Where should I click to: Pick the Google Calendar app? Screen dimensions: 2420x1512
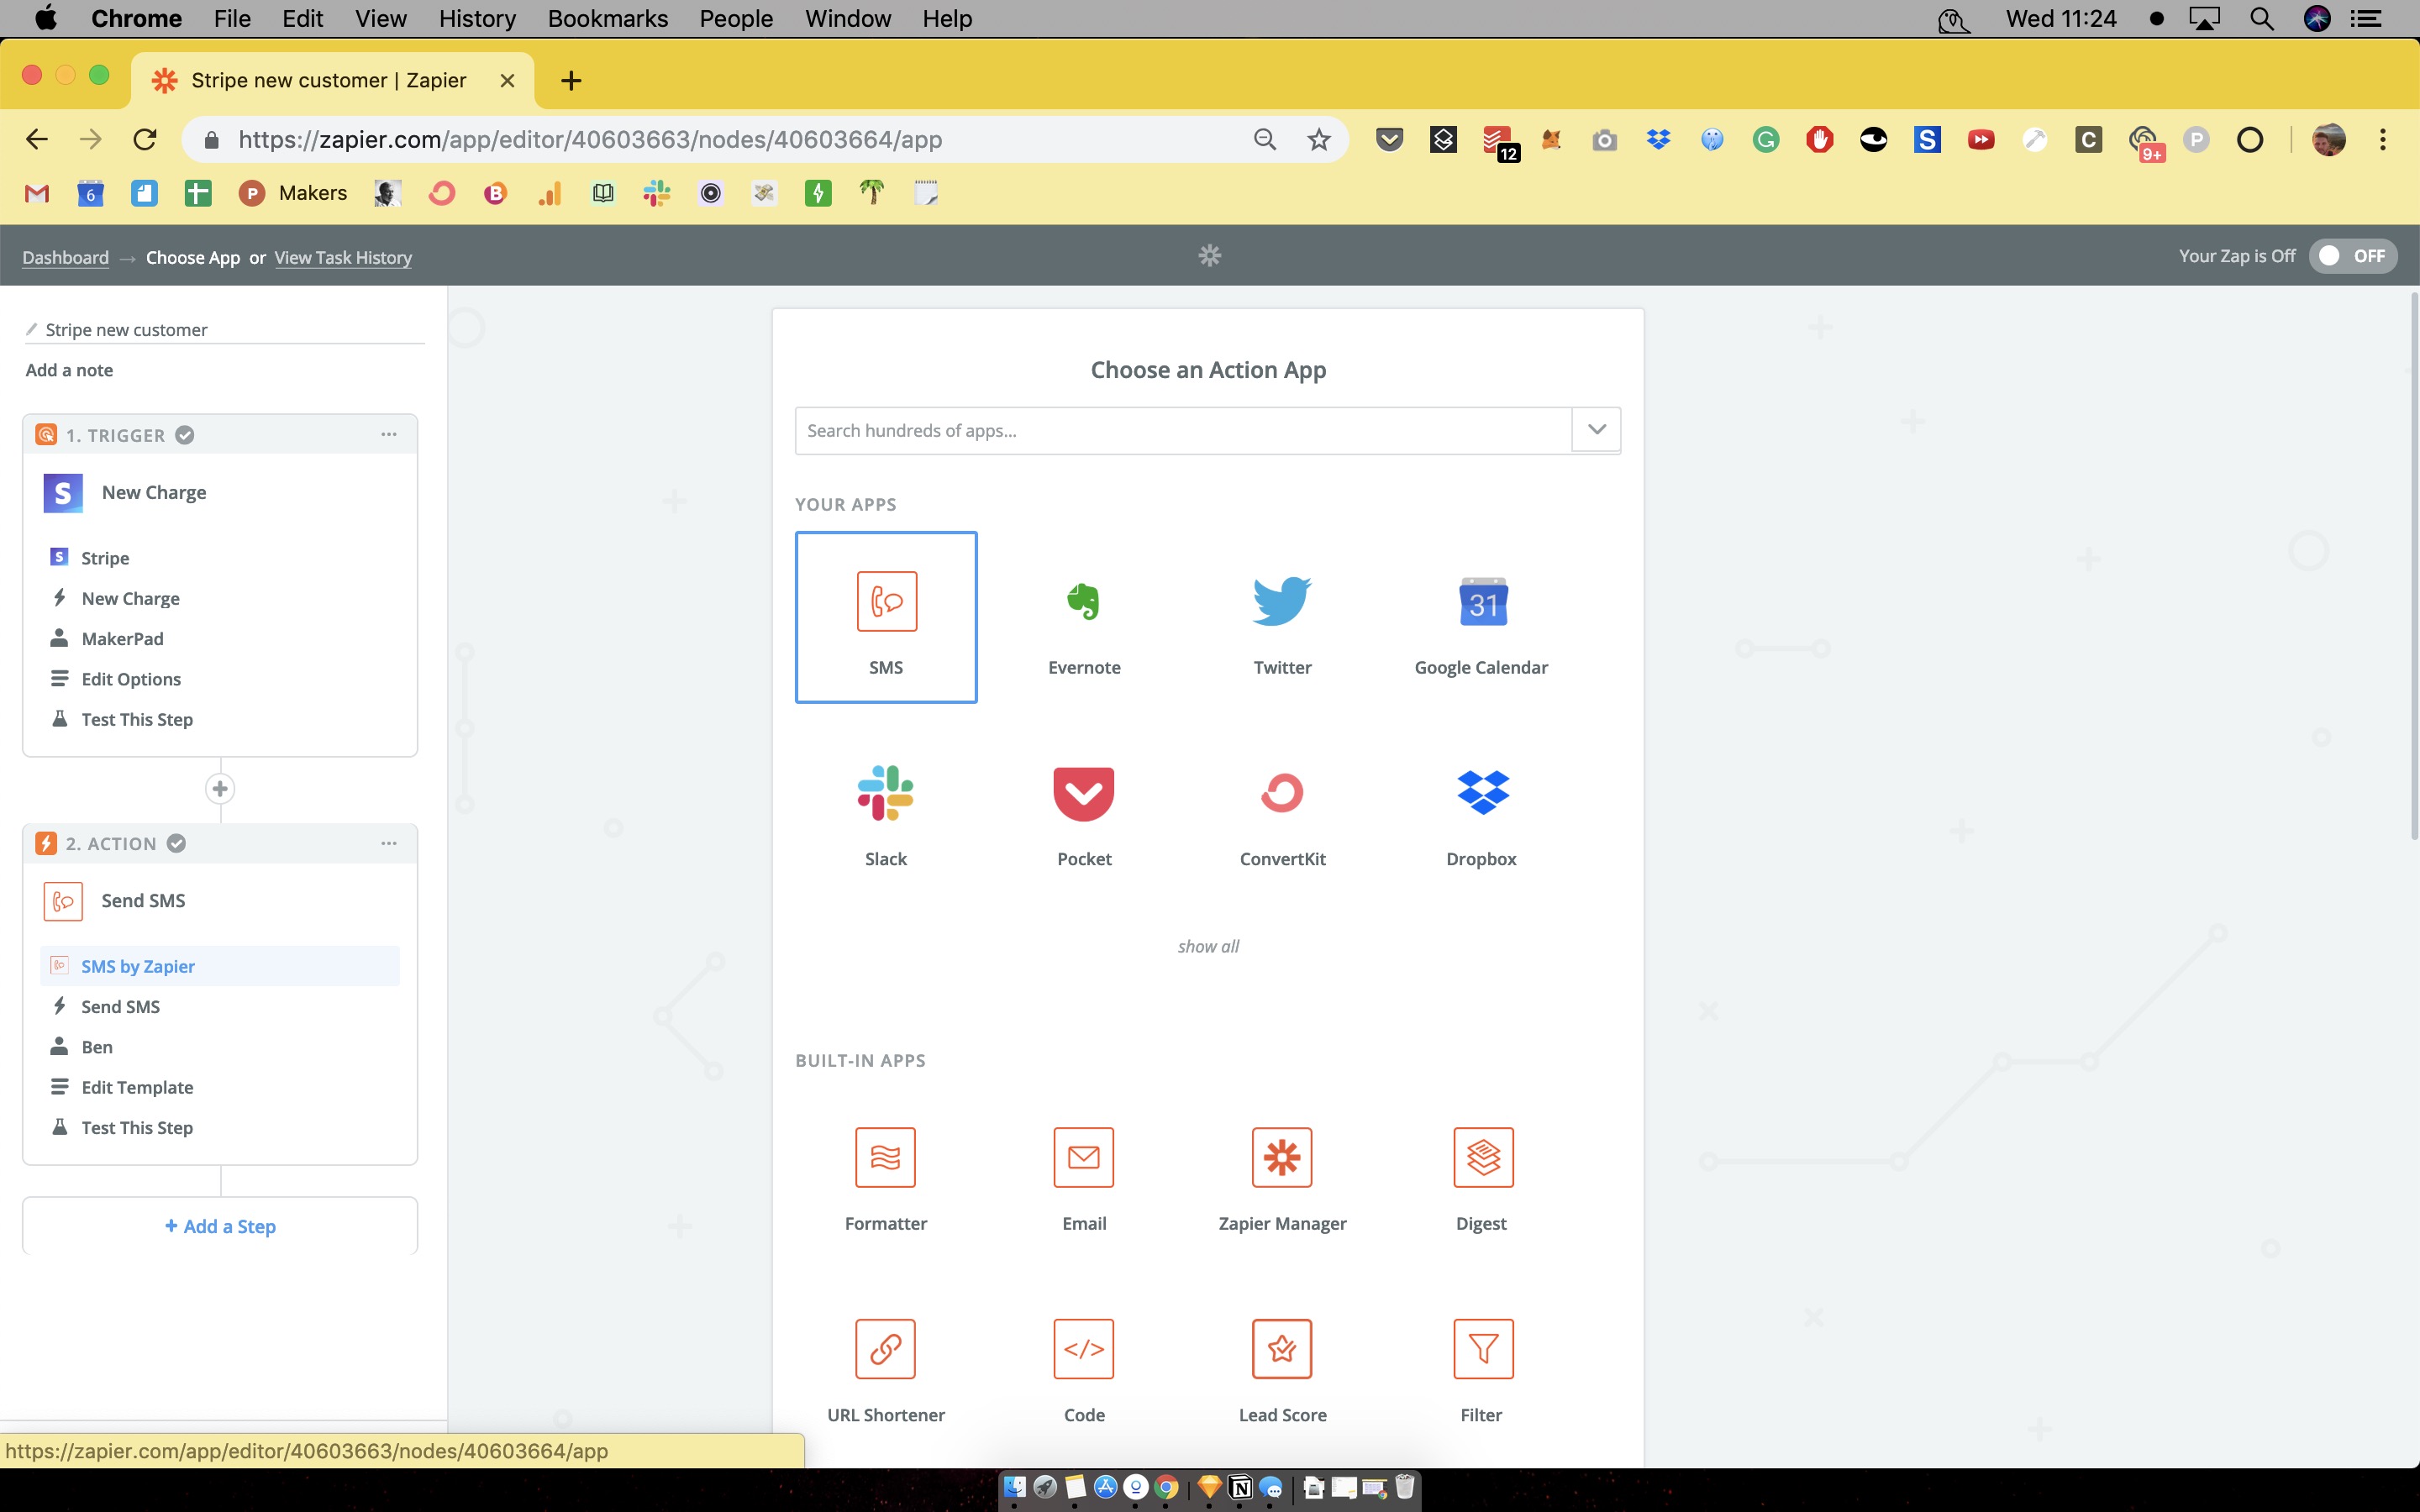[1481, 617]
